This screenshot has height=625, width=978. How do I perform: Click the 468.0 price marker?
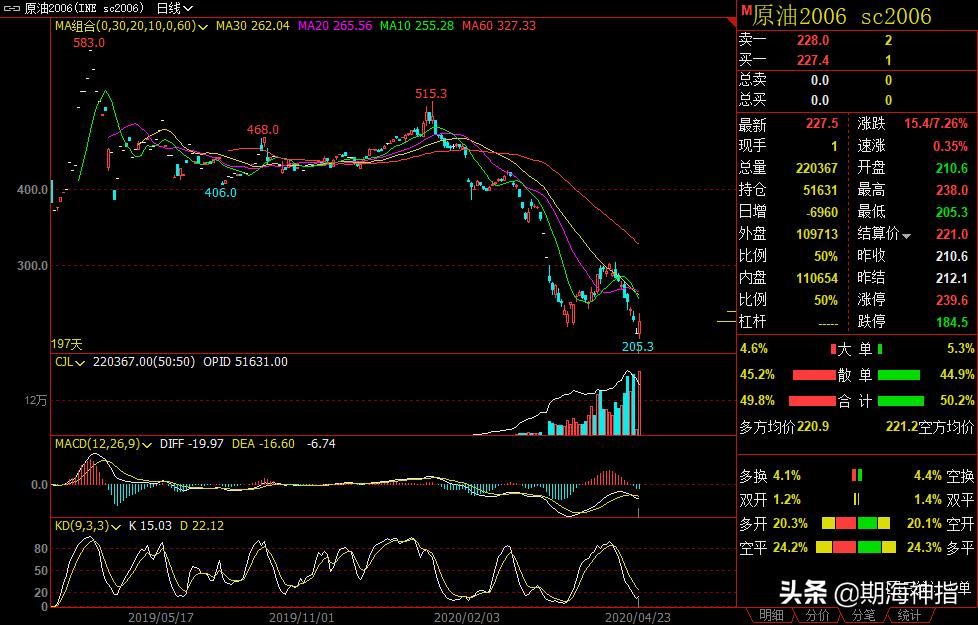click(x=263, y=130)
